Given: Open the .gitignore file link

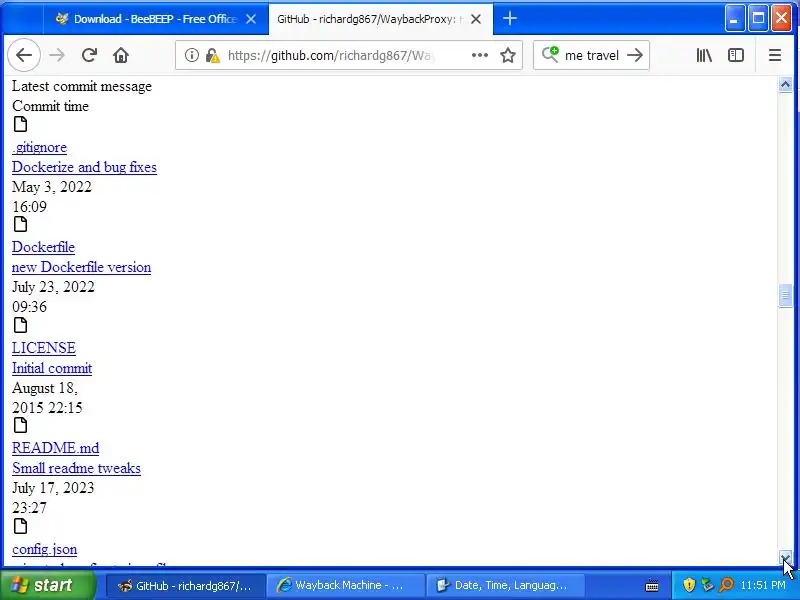Looking at the screenshot, I should 39,147.
